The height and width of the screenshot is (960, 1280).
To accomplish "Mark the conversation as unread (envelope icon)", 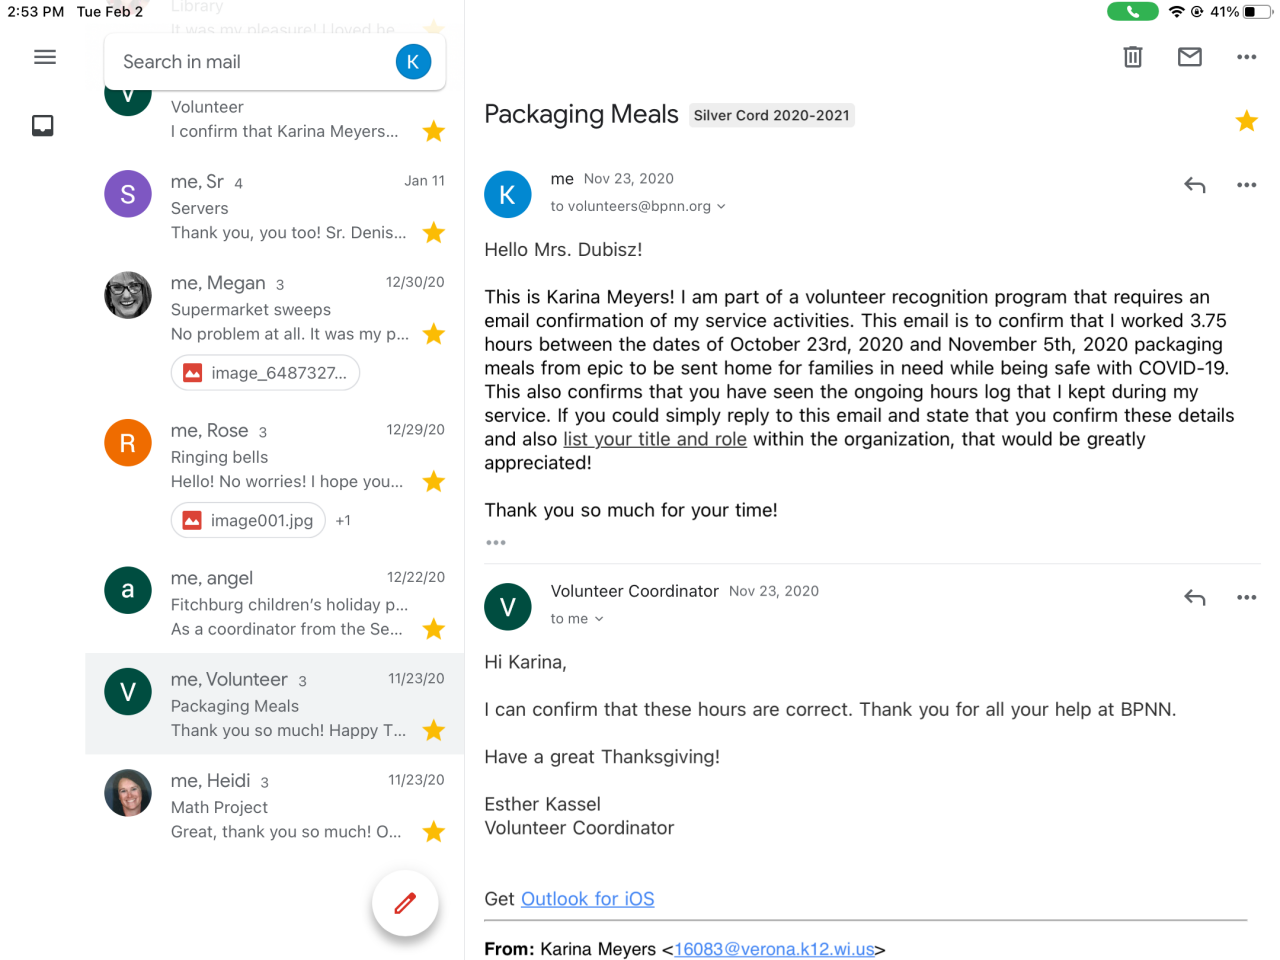I will coord(1189,57).
